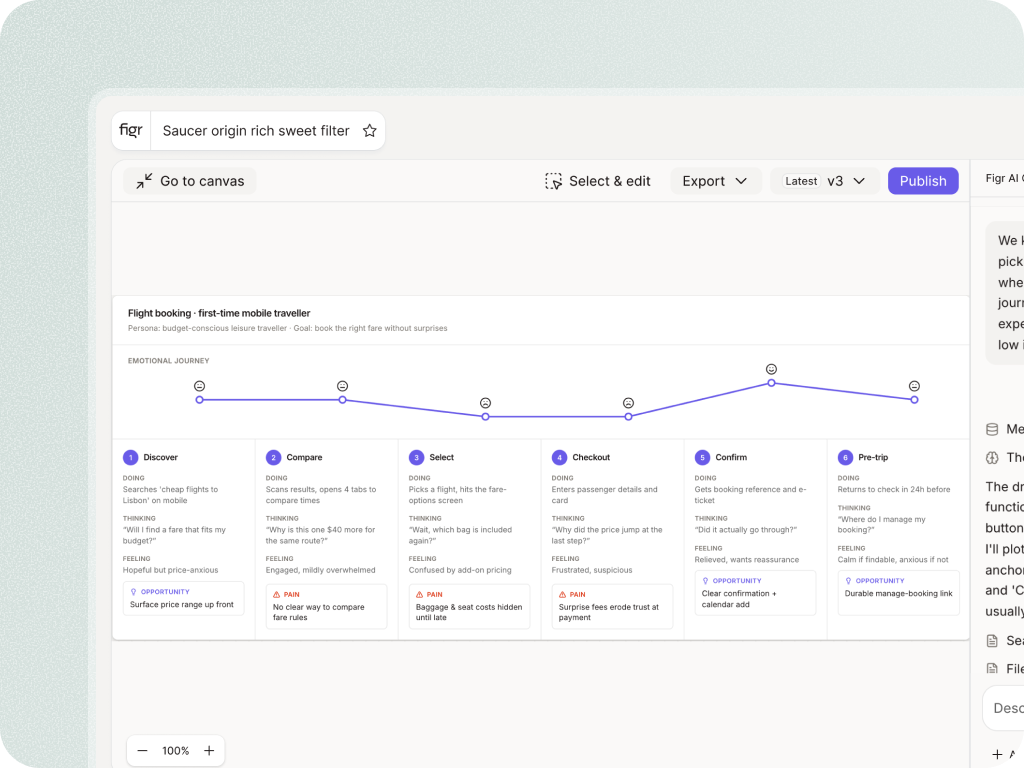Click the project title Saucer origin rich sweet filter
Screen dimensions: 1024x768
coord(256,131)
